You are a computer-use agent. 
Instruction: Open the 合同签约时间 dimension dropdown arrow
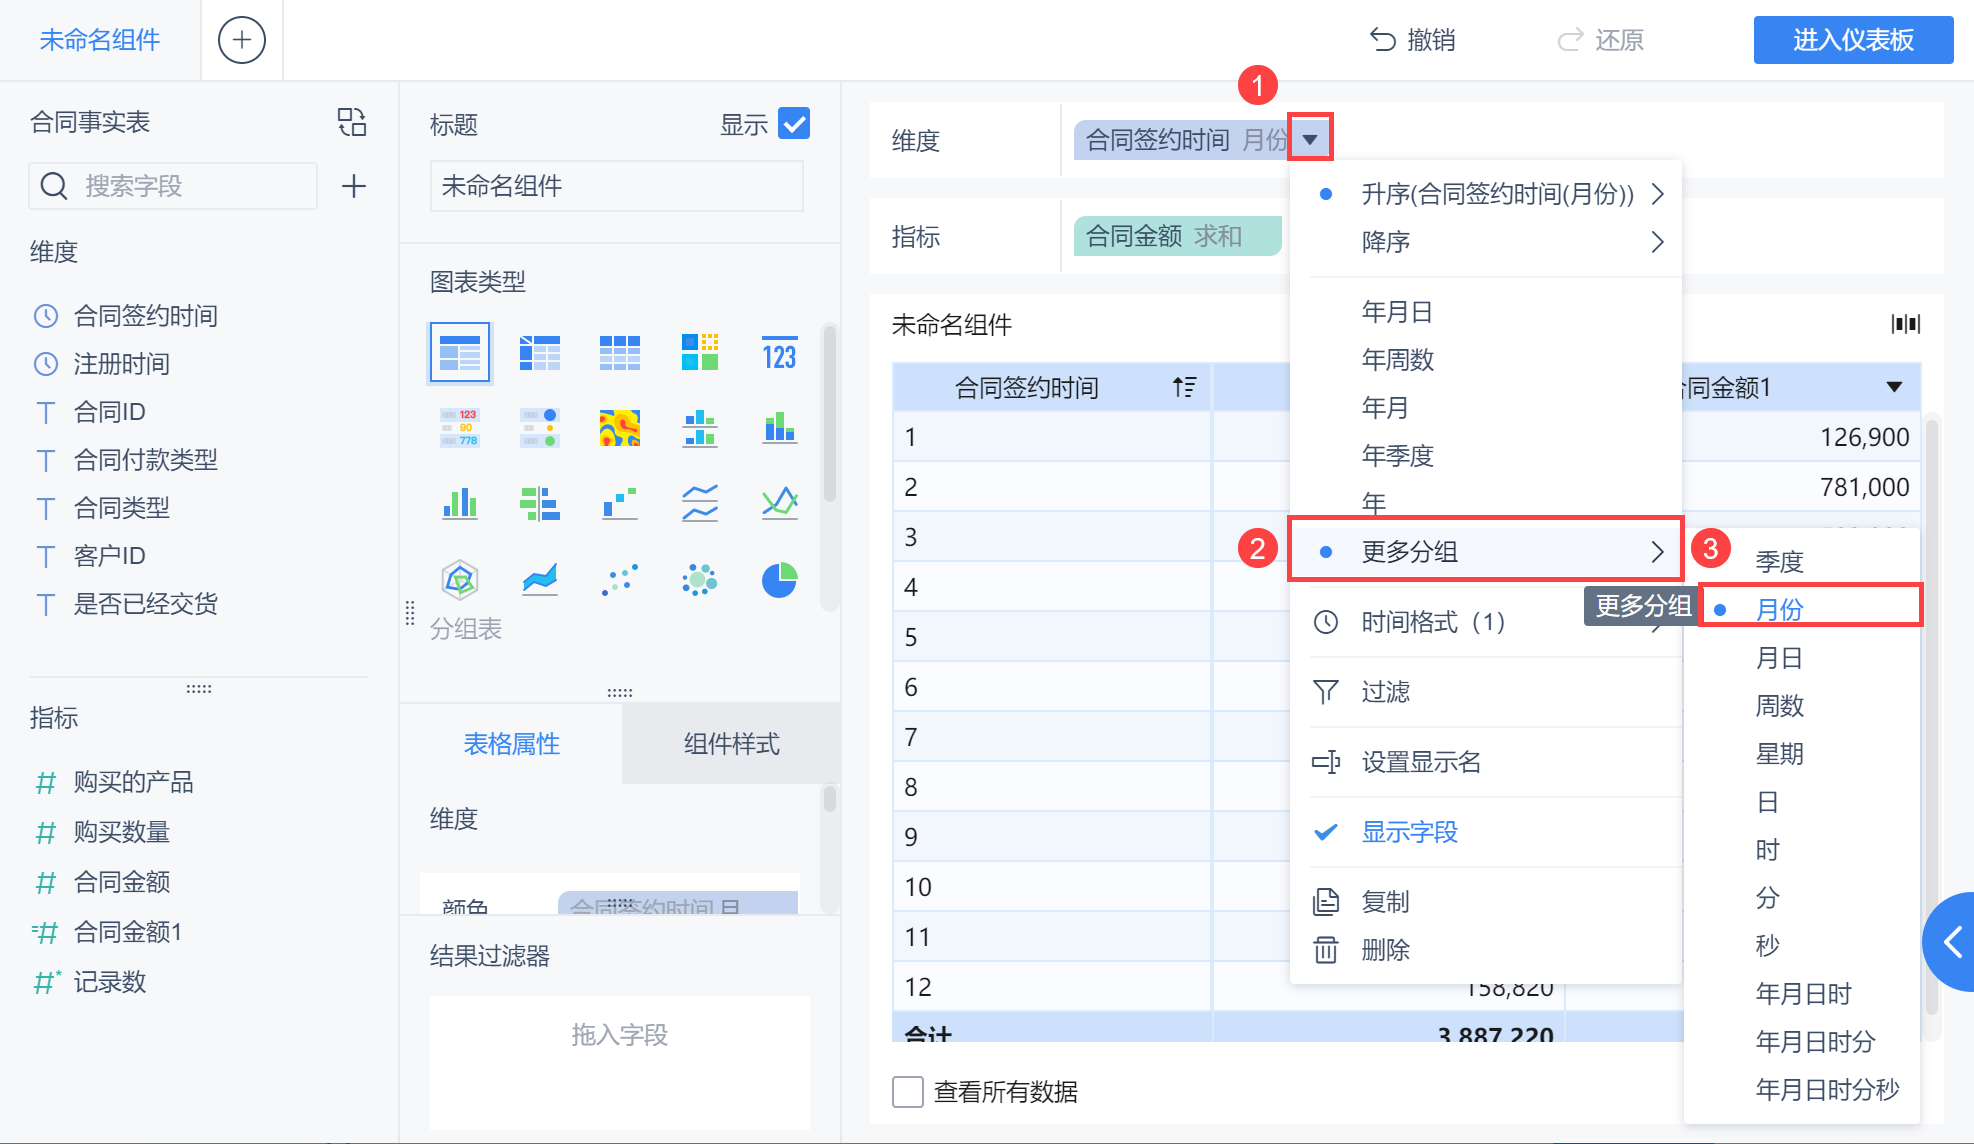tap(1310, 139)
